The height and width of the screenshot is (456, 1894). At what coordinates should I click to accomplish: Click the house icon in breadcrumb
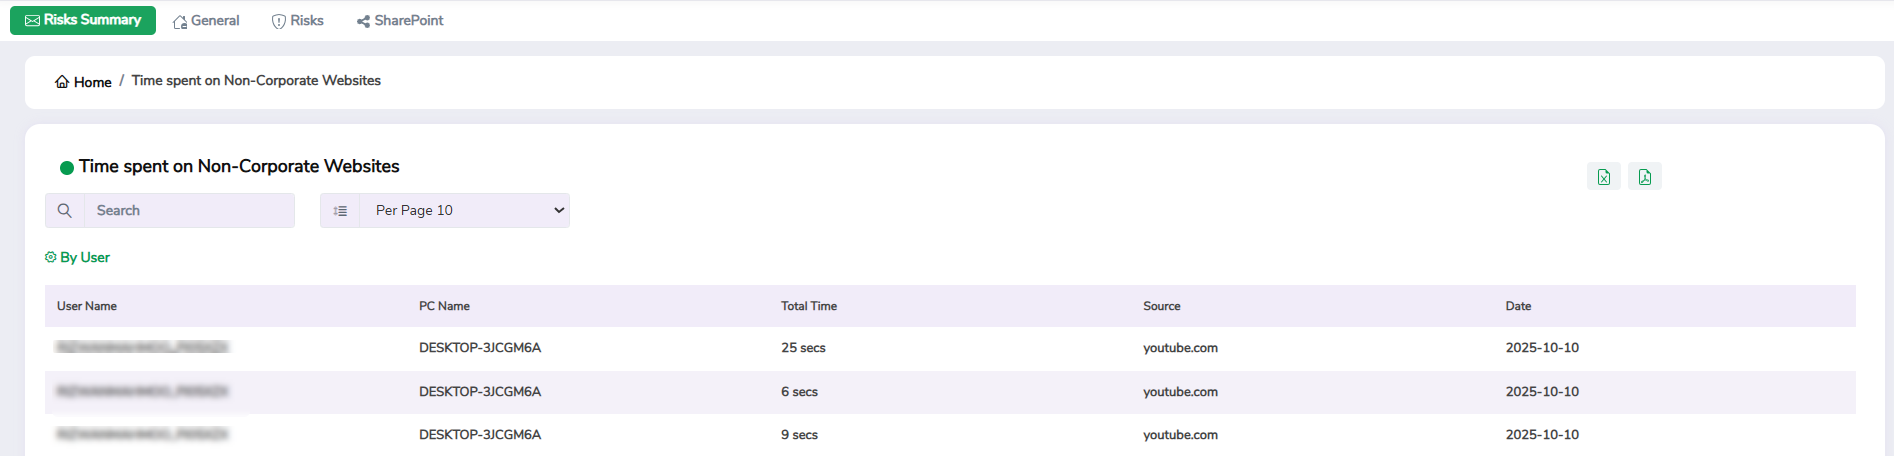coord(62,82)
